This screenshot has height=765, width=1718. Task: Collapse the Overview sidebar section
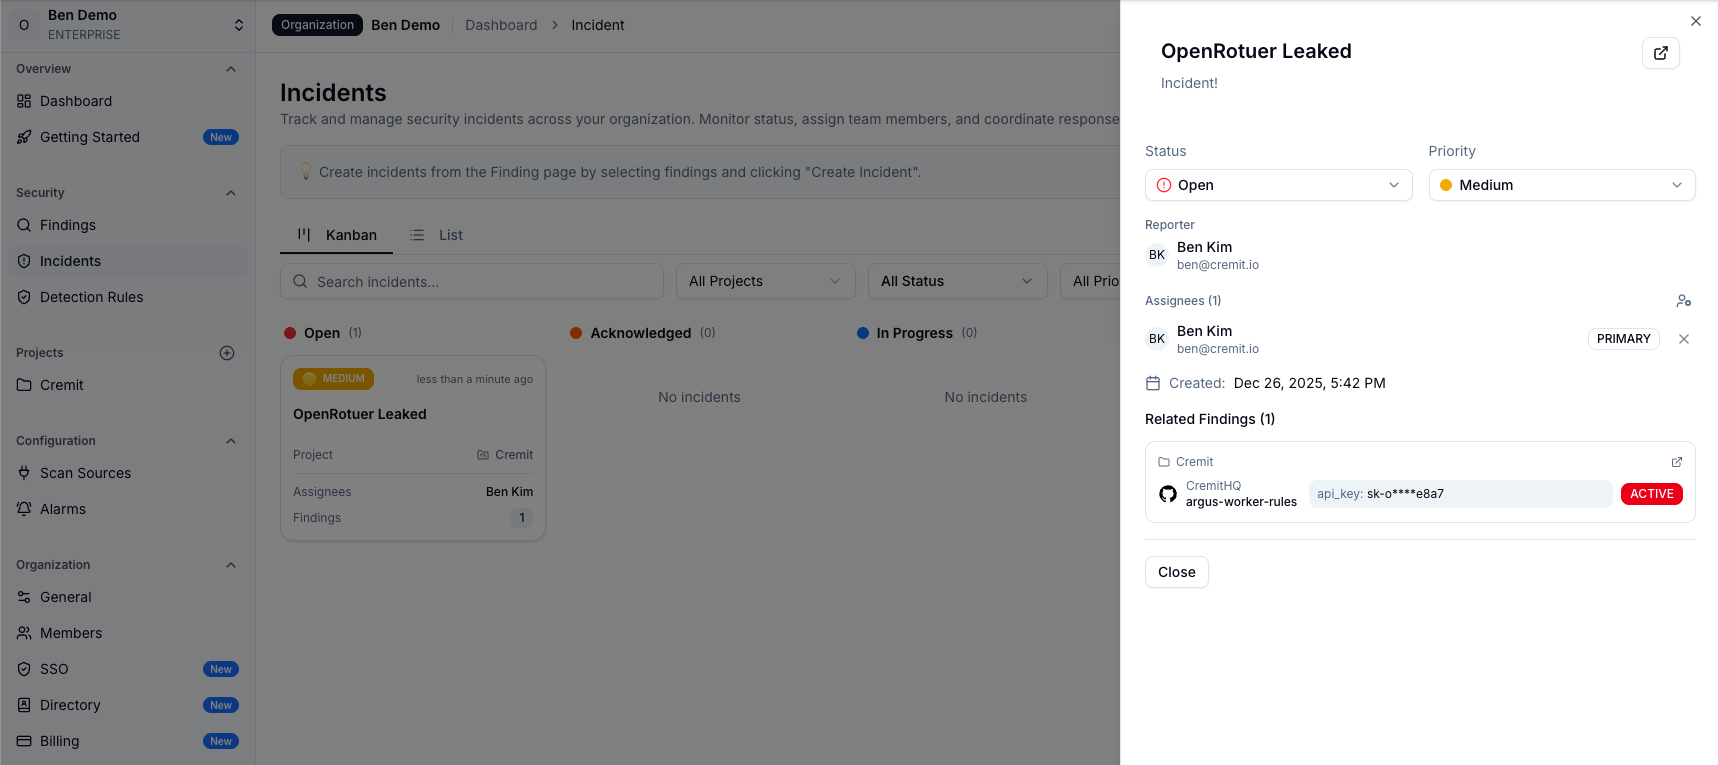pyautogui.click(x=231, y=69)
